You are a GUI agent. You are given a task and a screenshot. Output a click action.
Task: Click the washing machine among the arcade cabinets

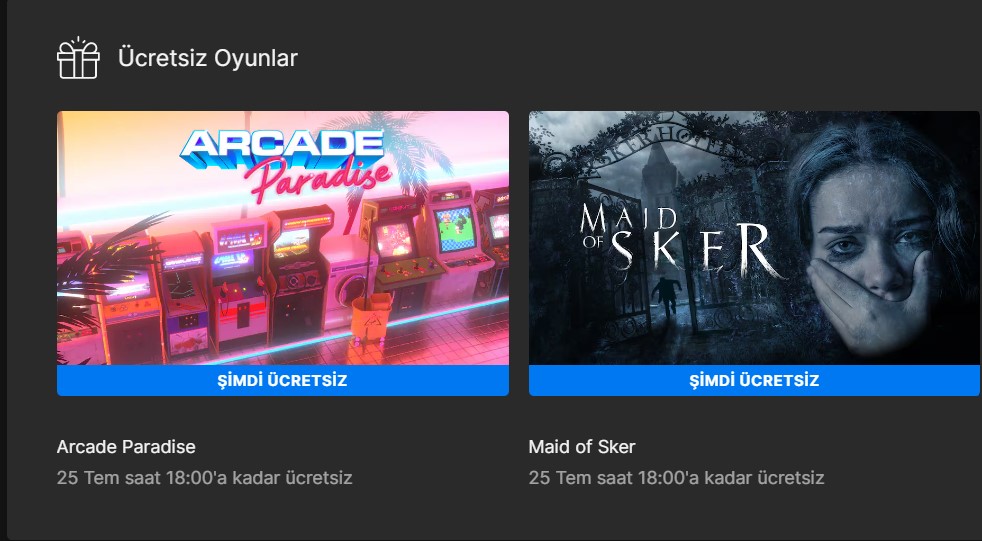click(351, 282)
